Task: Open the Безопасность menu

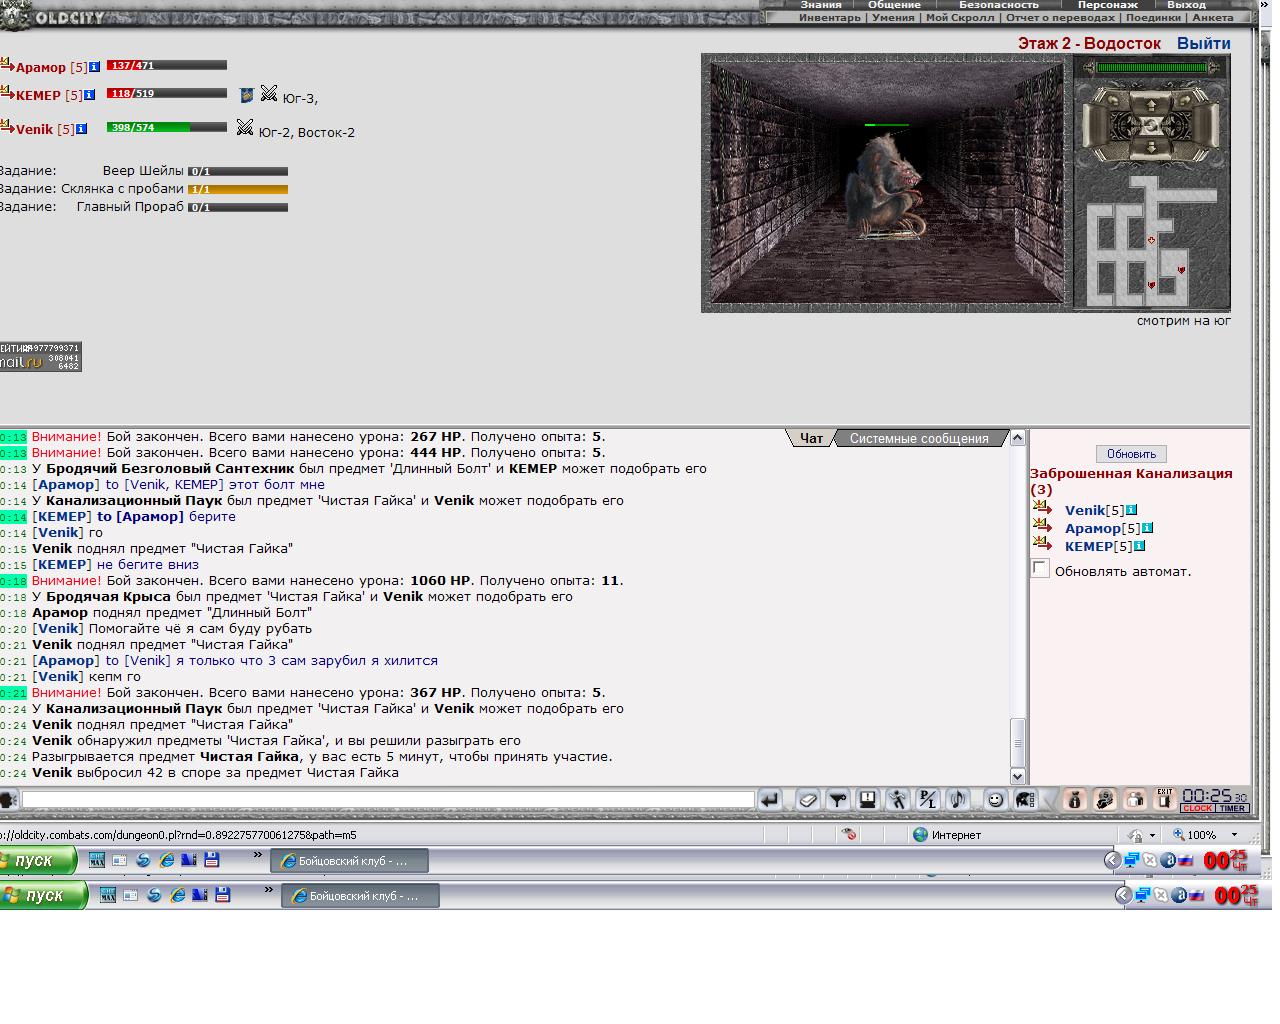Action: [999, 5]
